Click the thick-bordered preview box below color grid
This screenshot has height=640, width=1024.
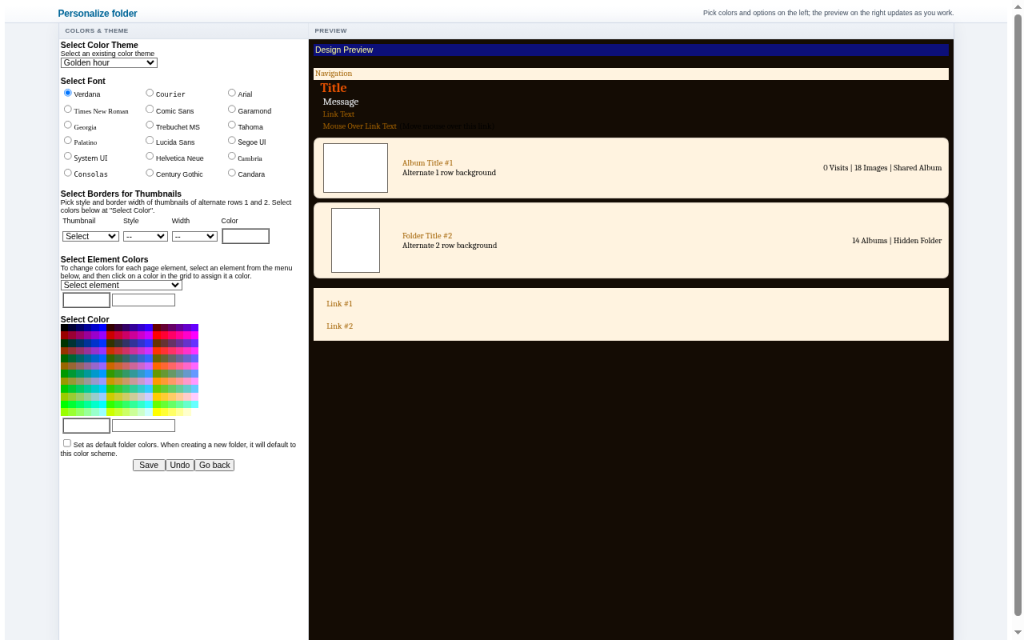pyautogui.click(x=86, y=426)
